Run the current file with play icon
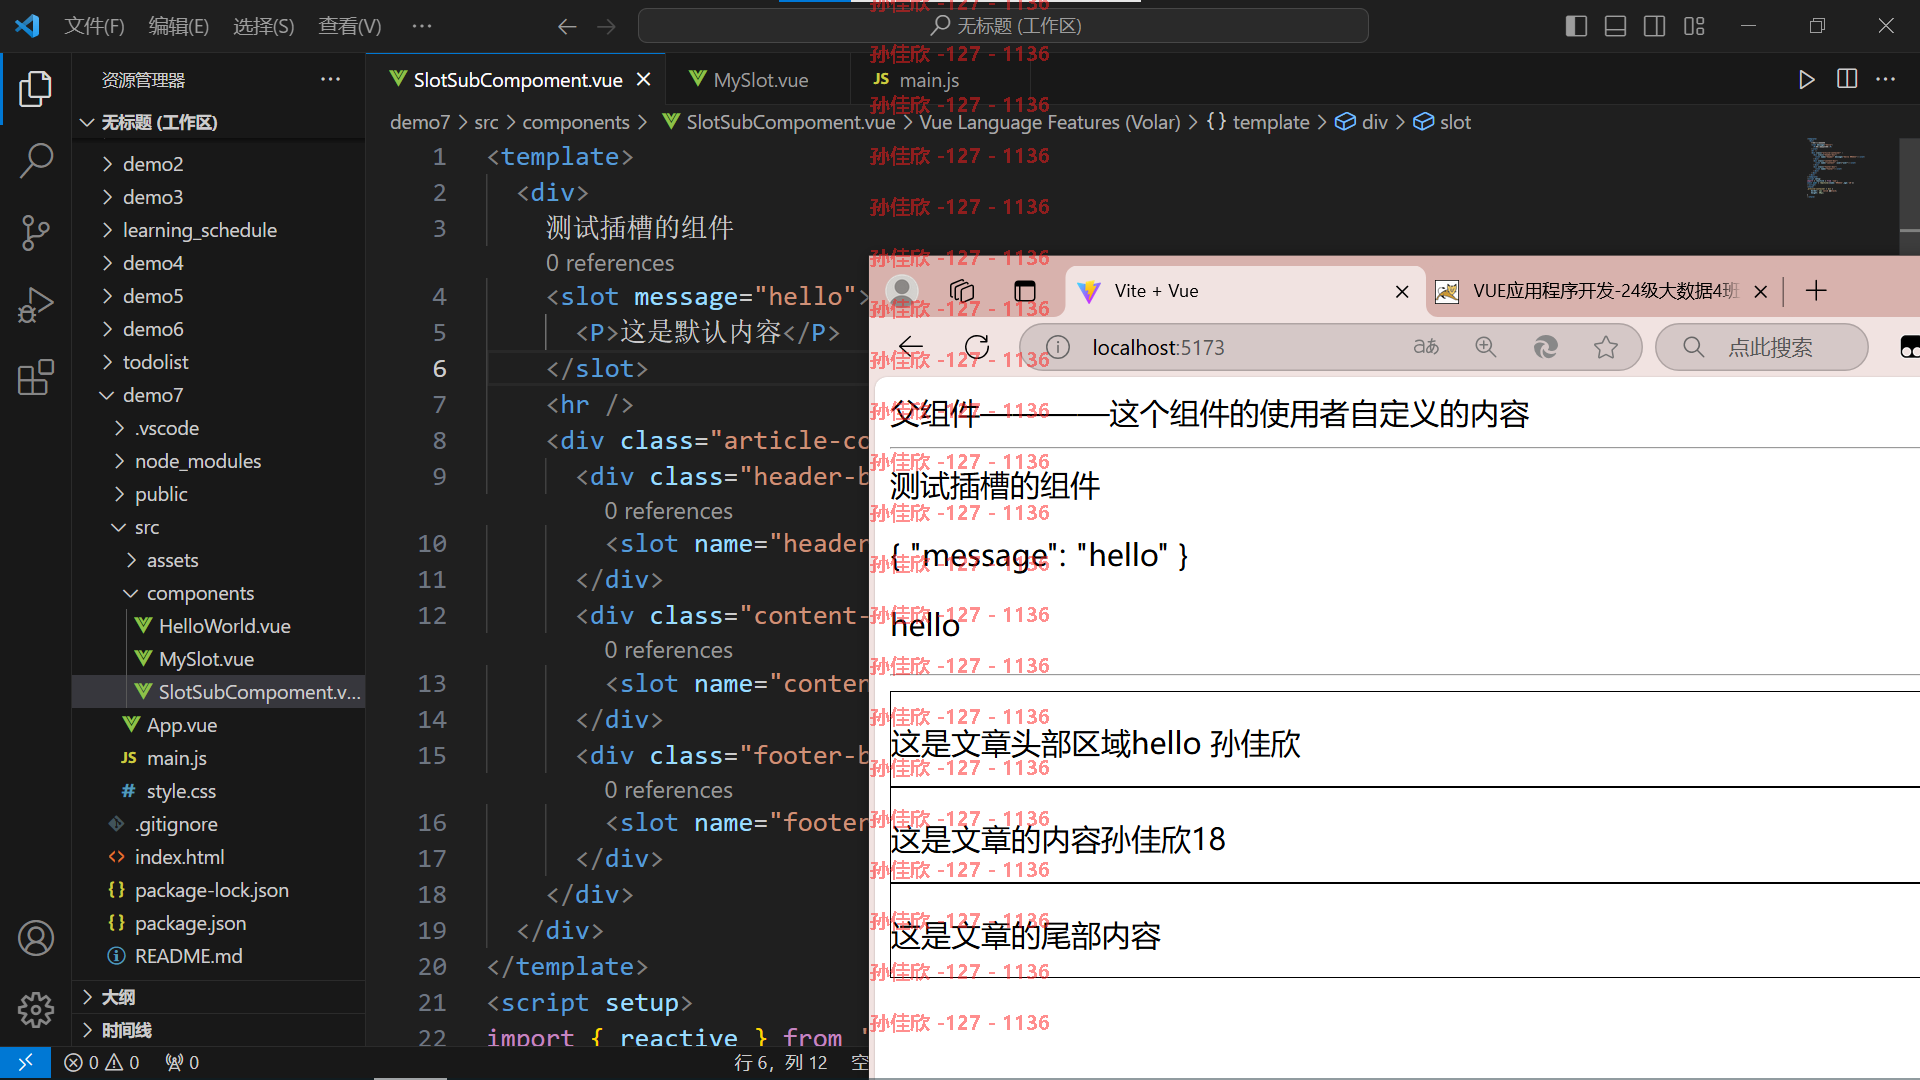1920x1080 pixels. 1806,80
